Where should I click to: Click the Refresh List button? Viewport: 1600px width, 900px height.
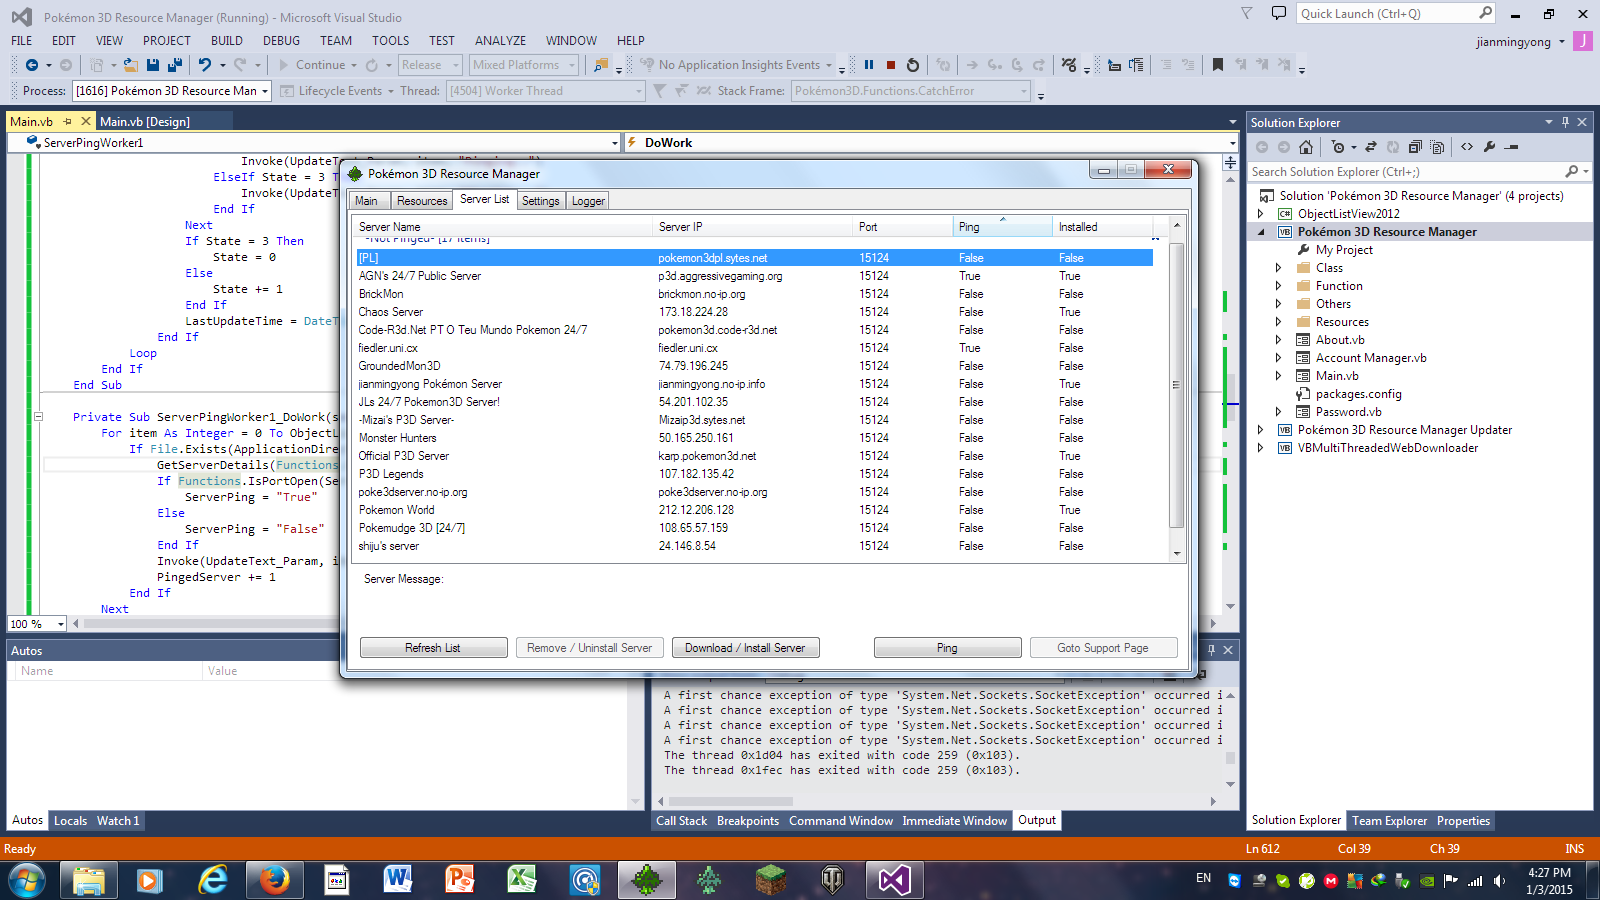coord(433,648)
